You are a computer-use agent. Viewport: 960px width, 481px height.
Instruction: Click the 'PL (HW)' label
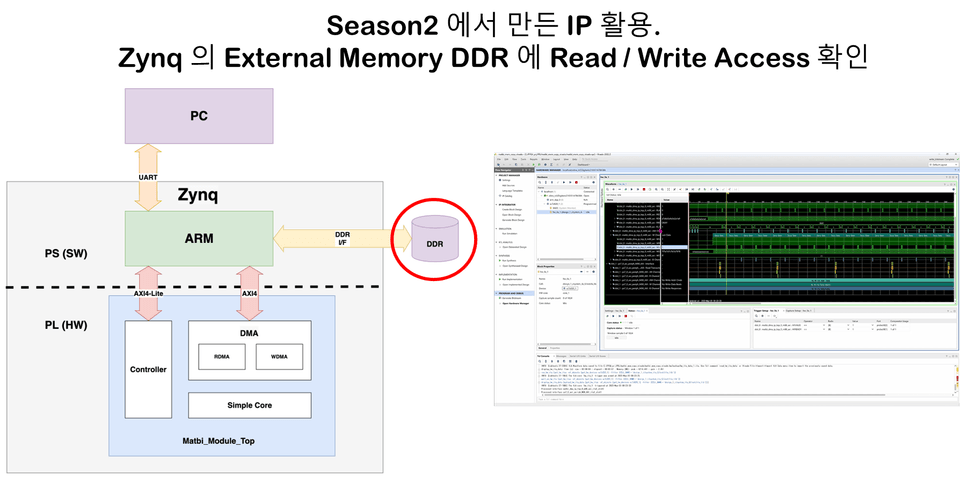point(66,325)
